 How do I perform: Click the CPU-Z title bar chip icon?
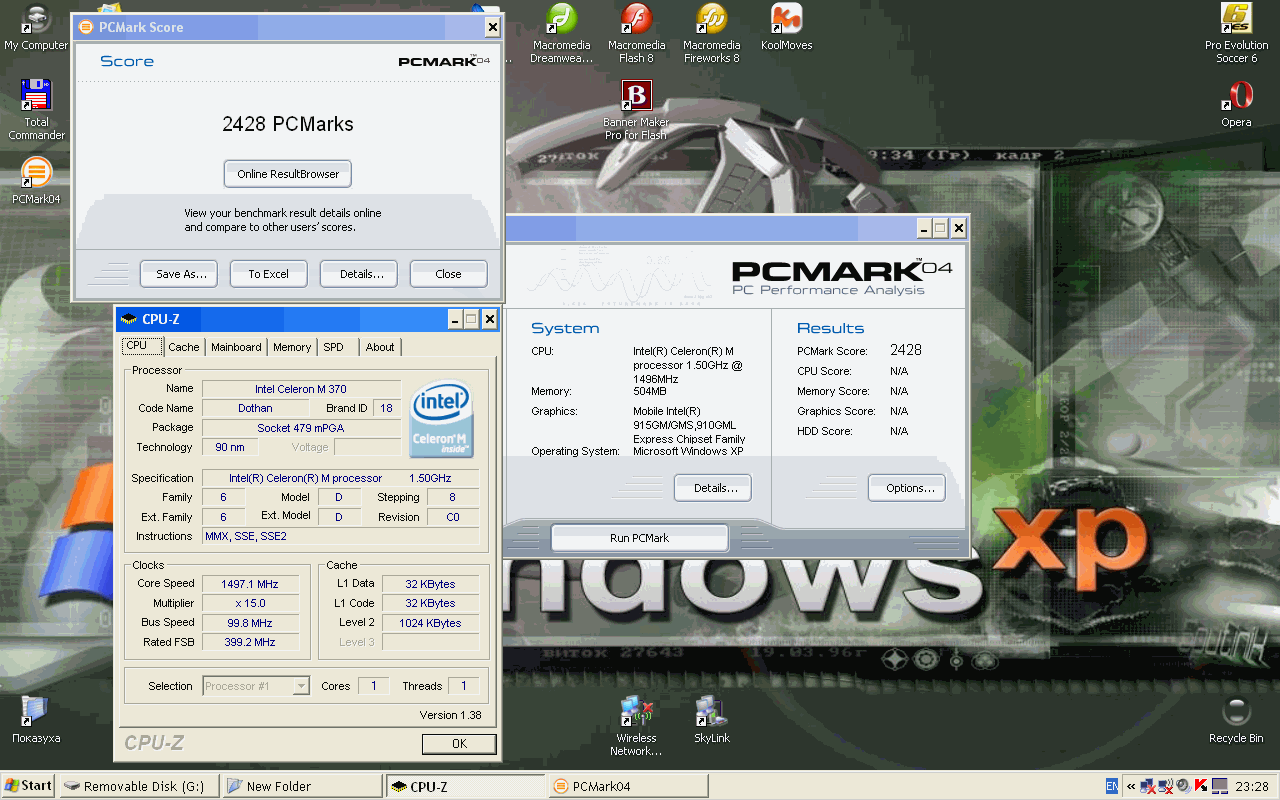pos(128,320)
